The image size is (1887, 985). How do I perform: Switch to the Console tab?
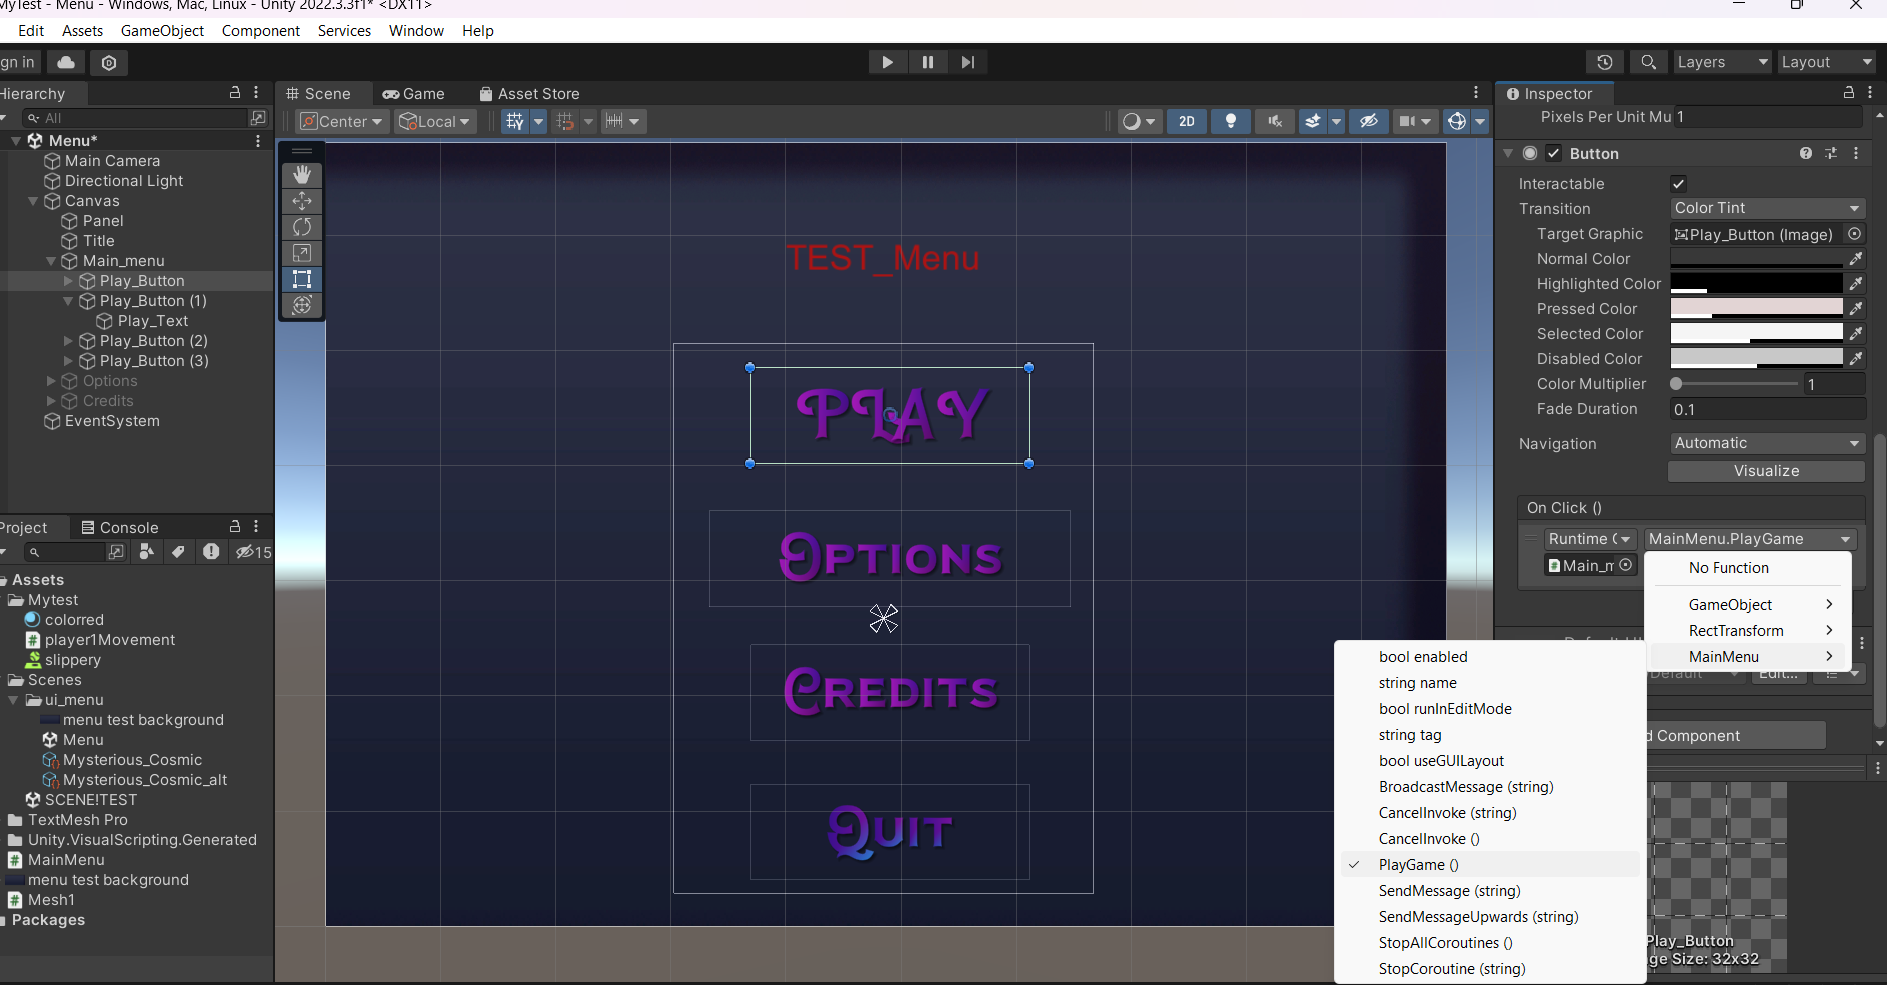coord(120,527)
